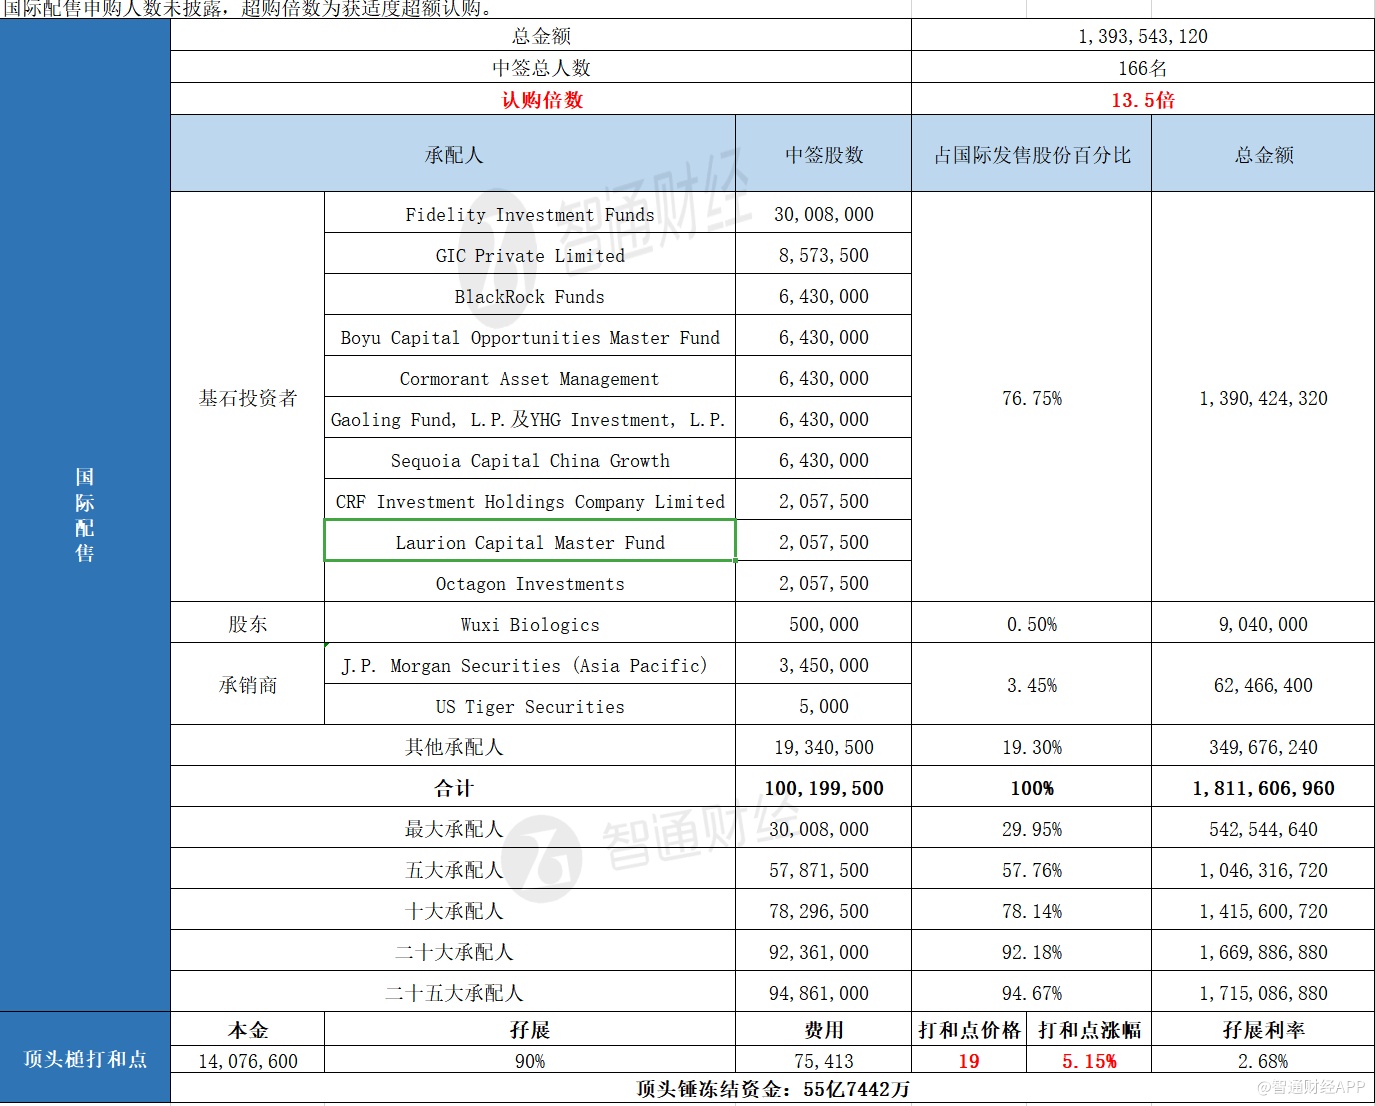The image size is (1375, 1106).
Task: Select the 78,296,500 shares cell
Action: coord(824,911)
